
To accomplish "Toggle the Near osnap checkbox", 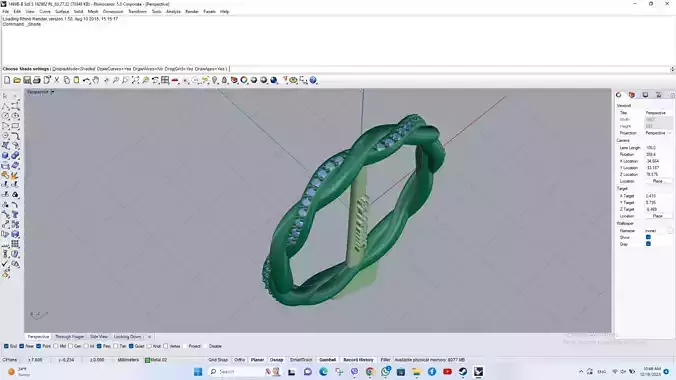I will click(22, 346).
